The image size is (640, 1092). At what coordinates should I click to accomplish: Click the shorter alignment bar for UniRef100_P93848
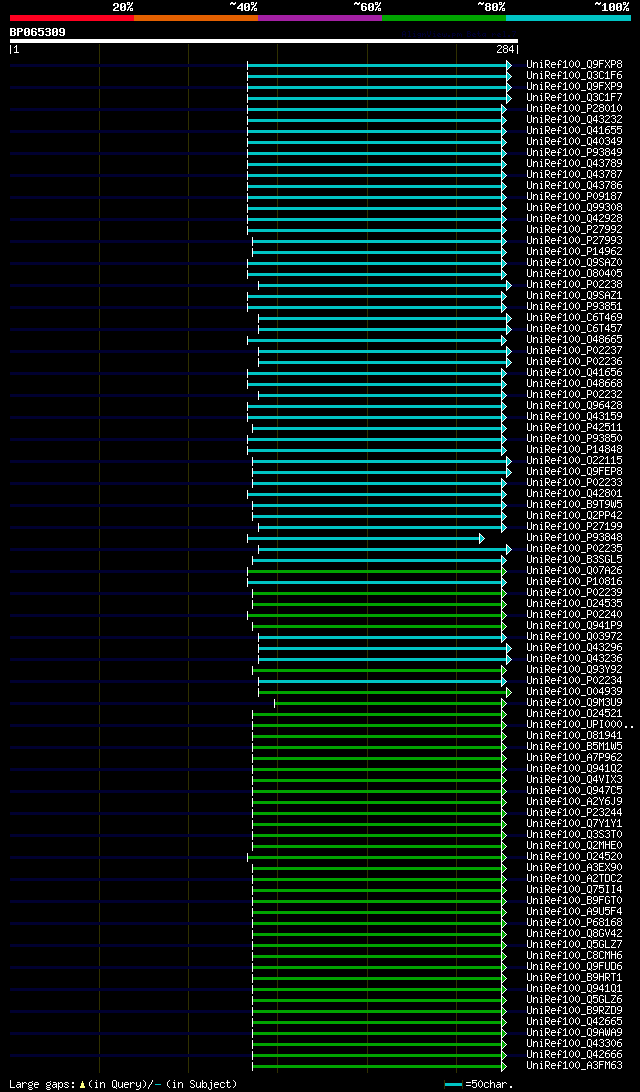point(366,538)
